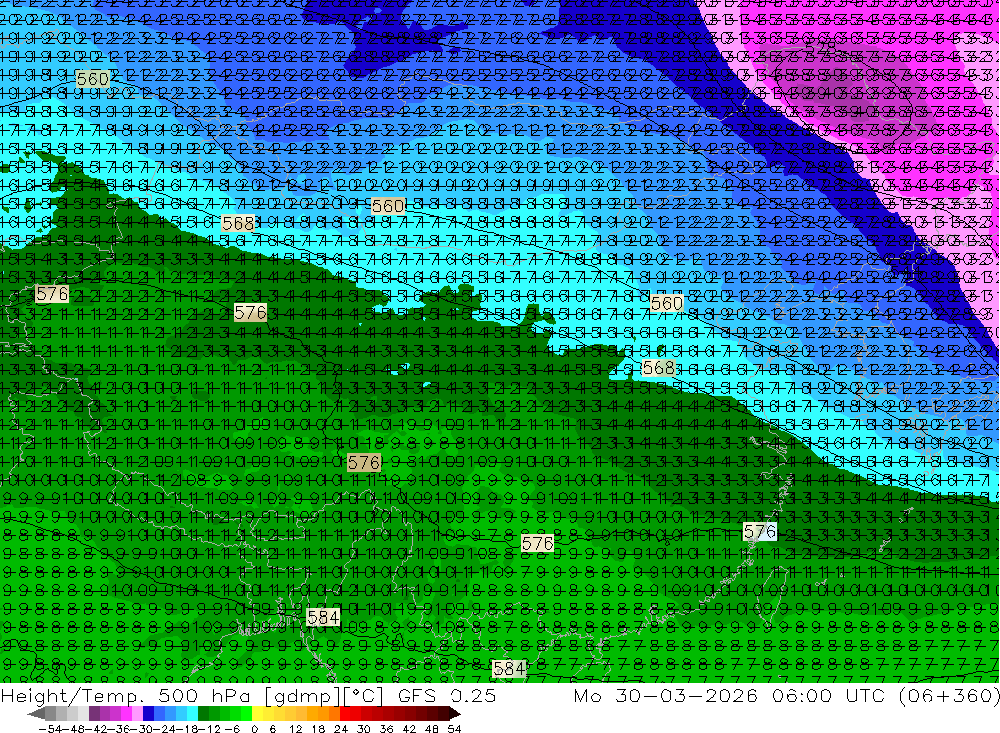The image size is (1000, 733).
Task: Click legend value 54
Action: pos(455,729)
